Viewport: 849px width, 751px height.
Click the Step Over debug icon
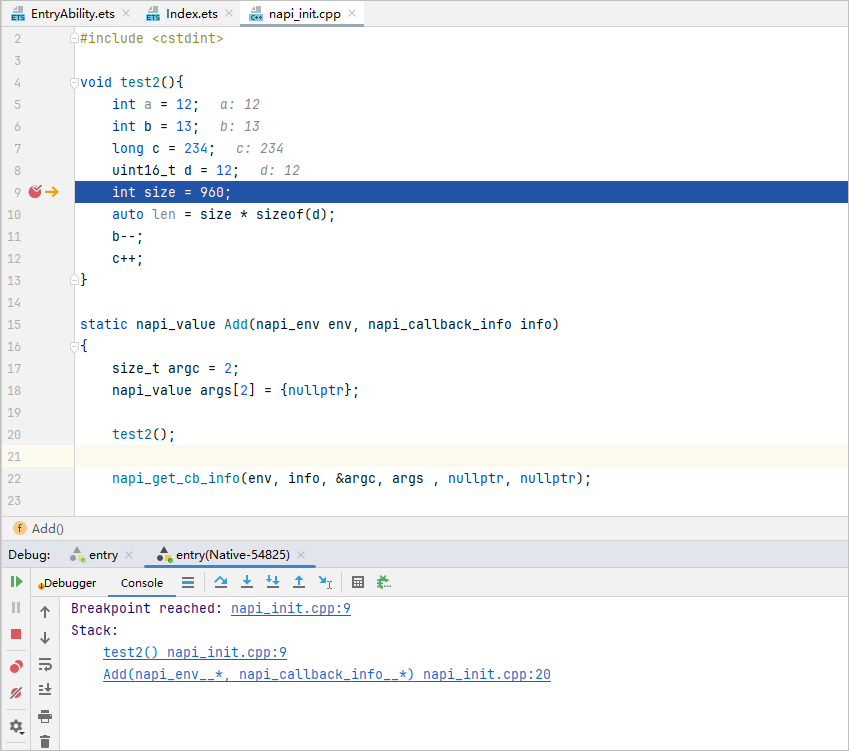(221, 582)
